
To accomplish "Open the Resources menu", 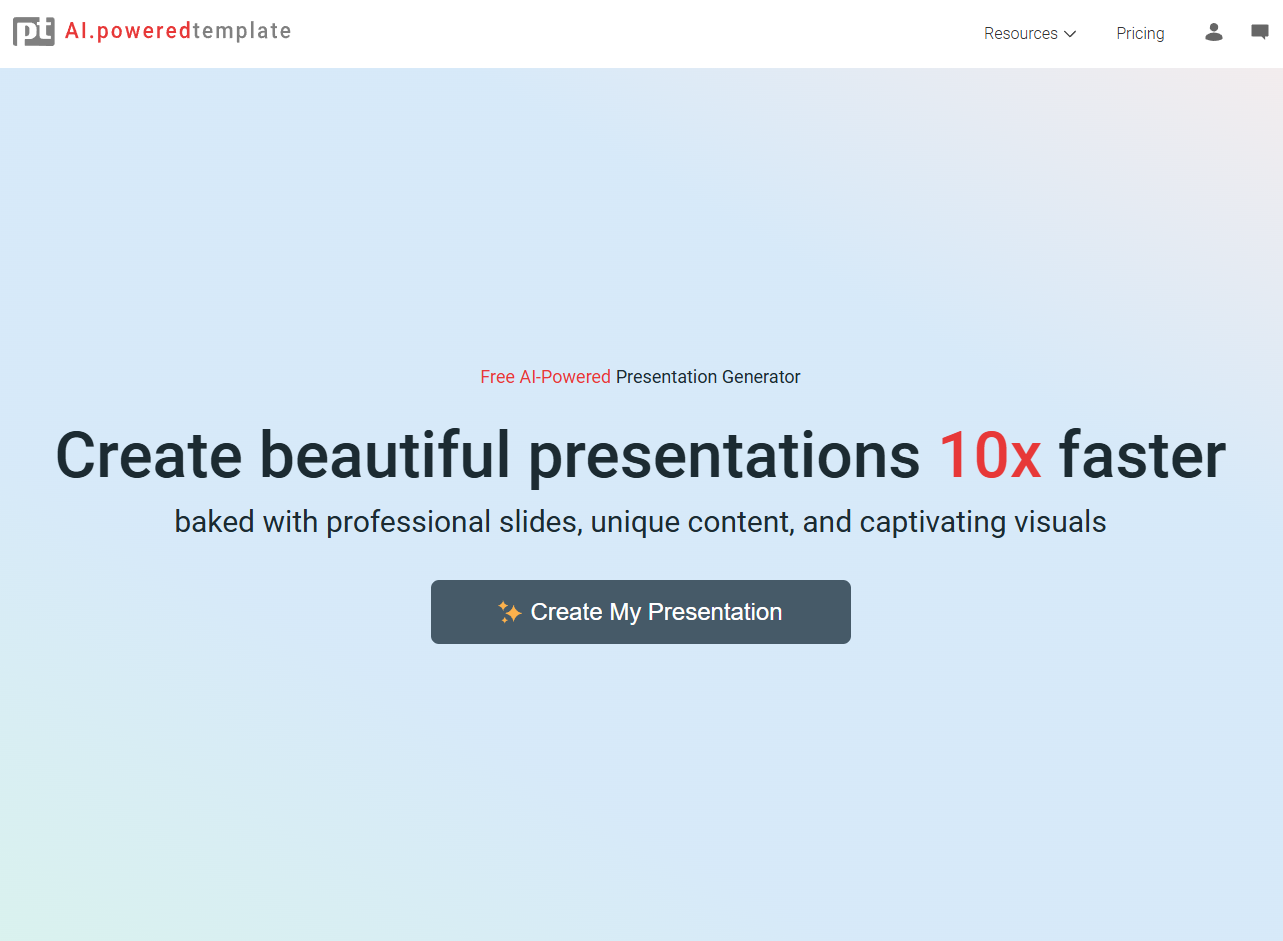I will click(1021, 34).
